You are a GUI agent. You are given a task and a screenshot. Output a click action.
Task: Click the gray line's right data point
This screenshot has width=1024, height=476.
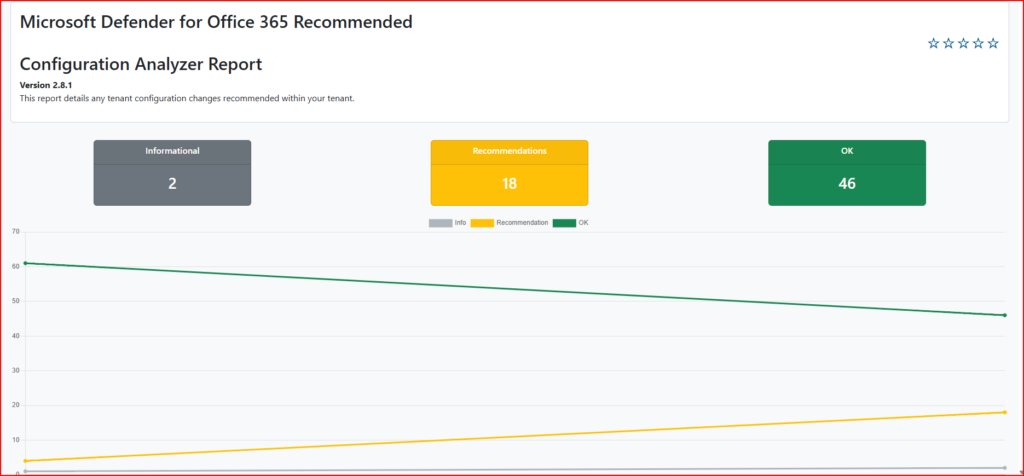click(x=1004, y=468)
